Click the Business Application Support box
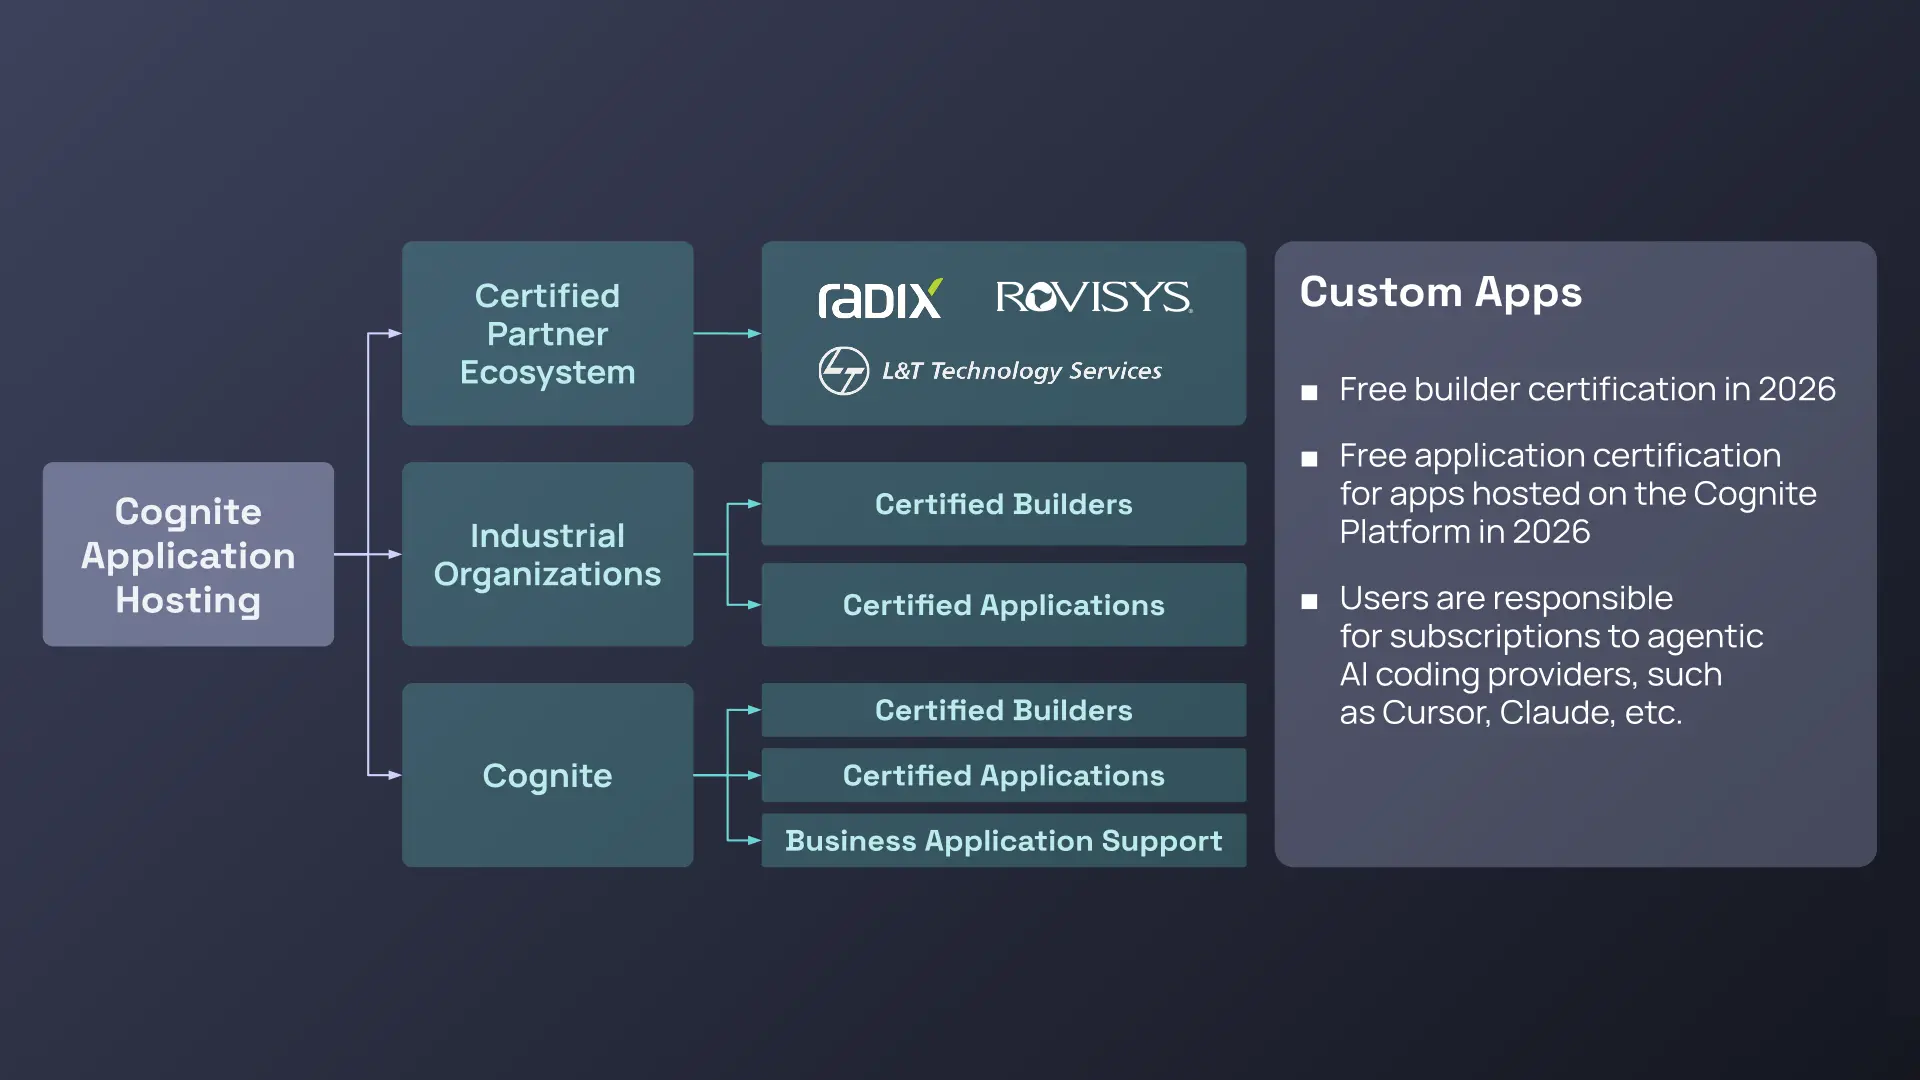1920x1080 pixels. pos(1003,840)
